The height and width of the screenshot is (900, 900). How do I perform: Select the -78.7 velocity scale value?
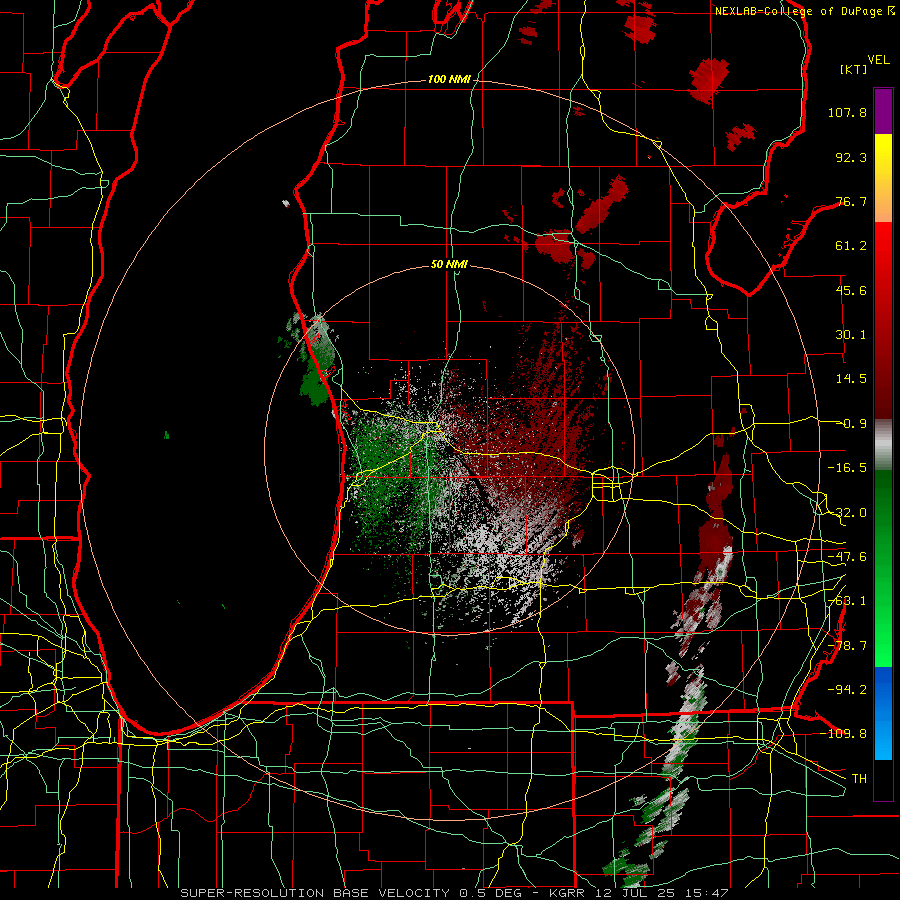847,646
